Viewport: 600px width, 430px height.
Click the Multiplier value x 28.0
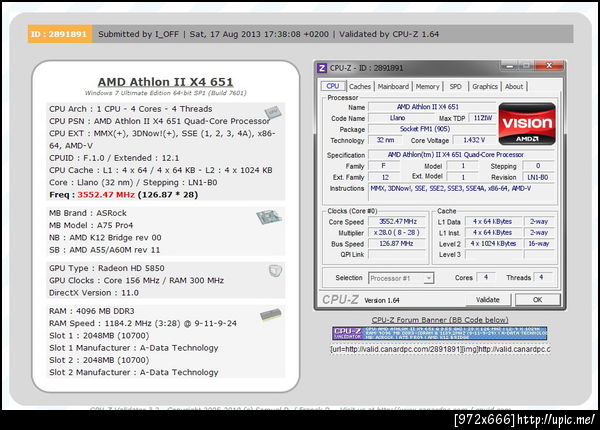point(397,233)
